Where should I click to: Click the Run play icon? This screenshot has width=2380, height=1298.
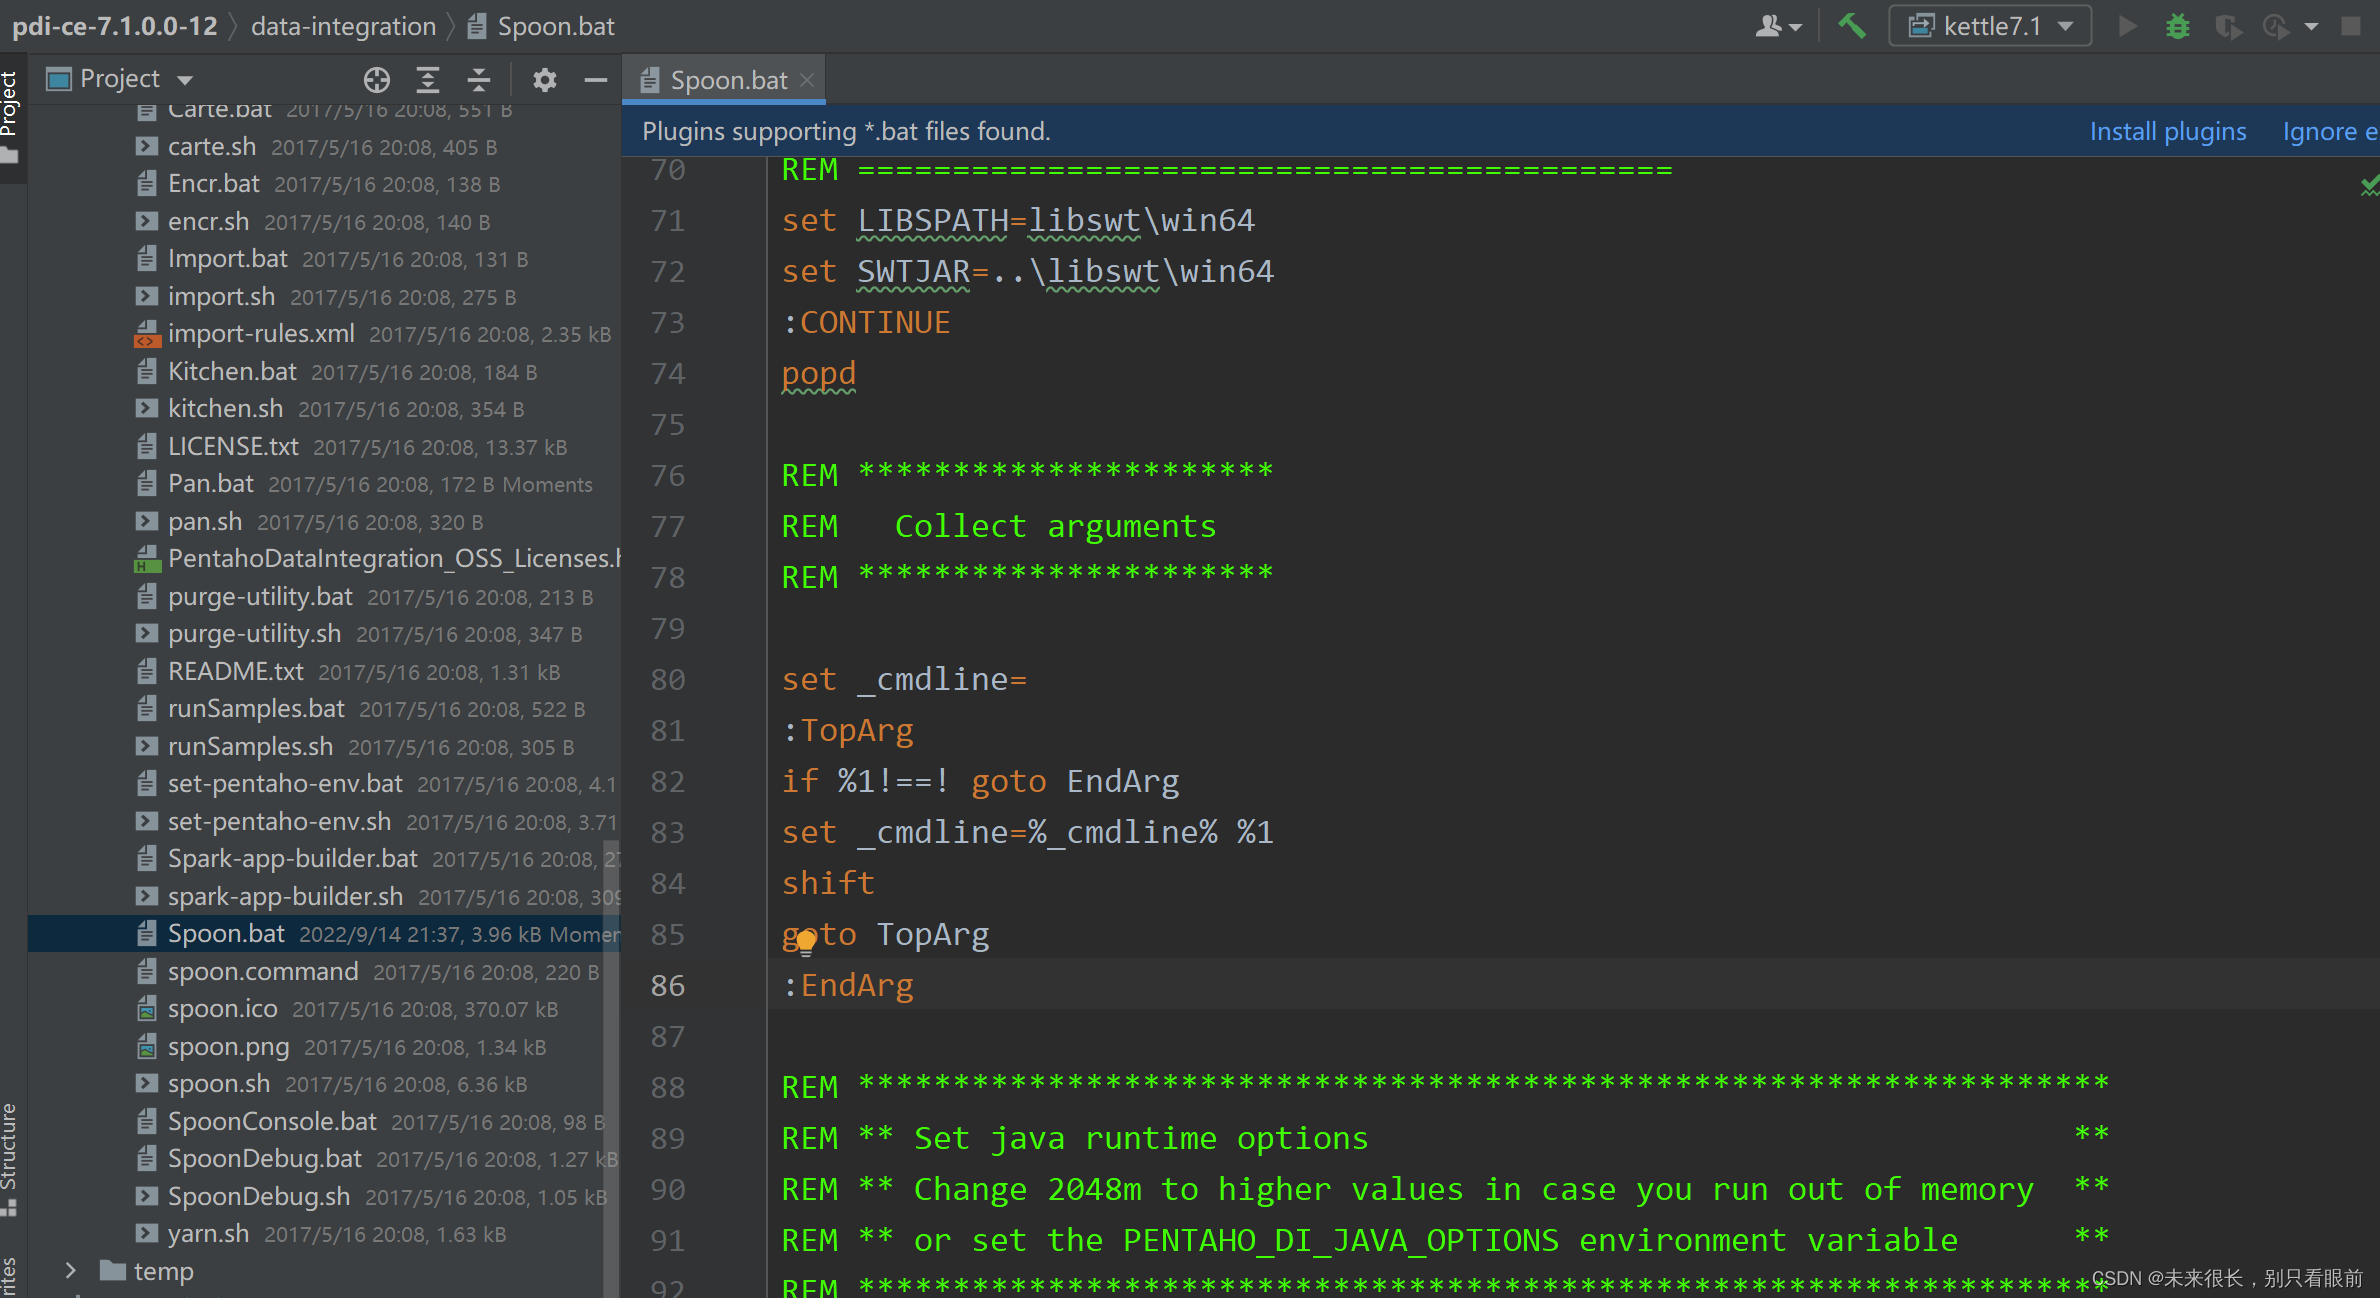coord(2127,26)
